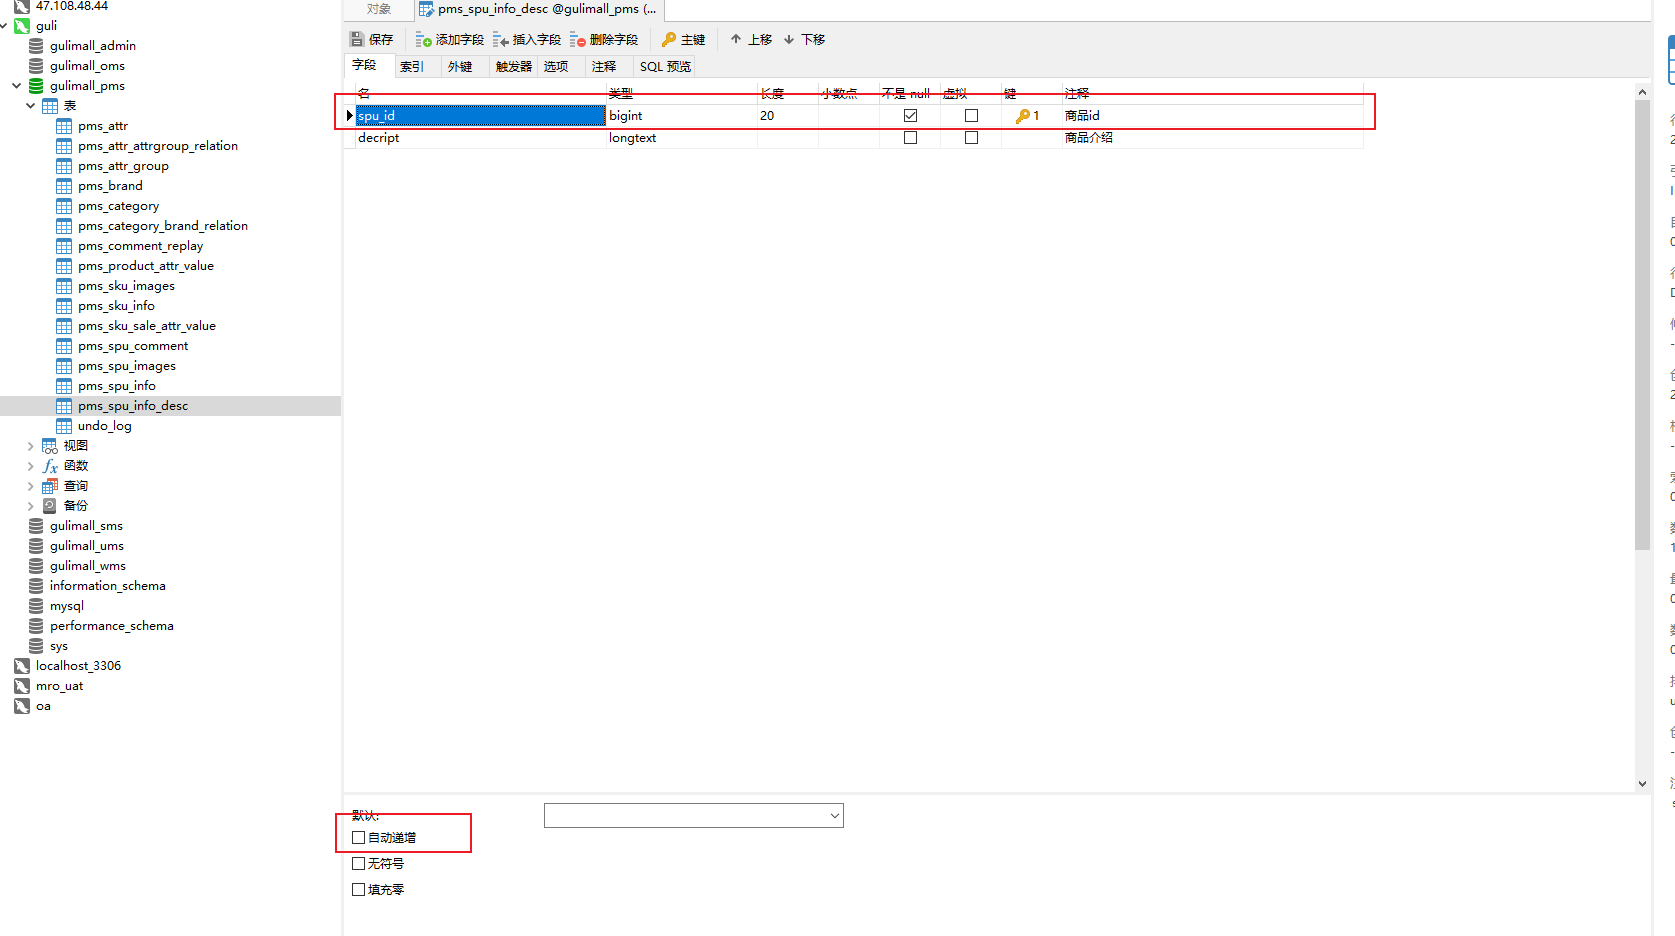The height and width of the screenshot is (936, 1675).
Task: Click the decript field name cell
Action: pyautogui.click(x=481, y=138)
